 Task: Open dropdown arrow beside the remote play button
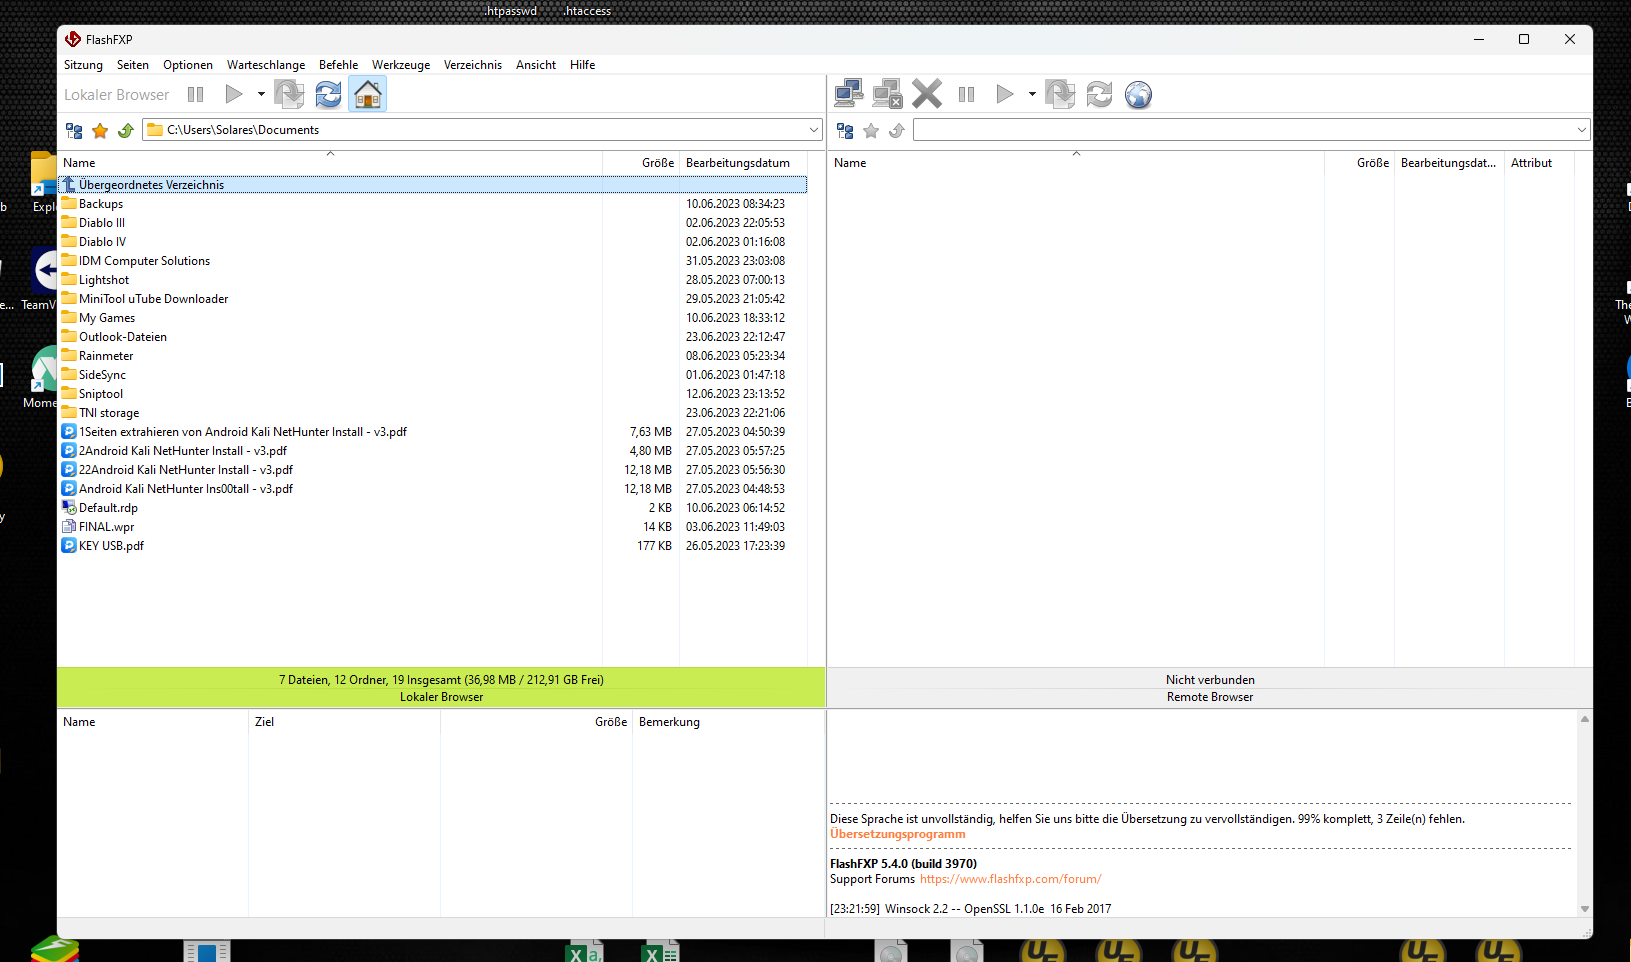1032,95
